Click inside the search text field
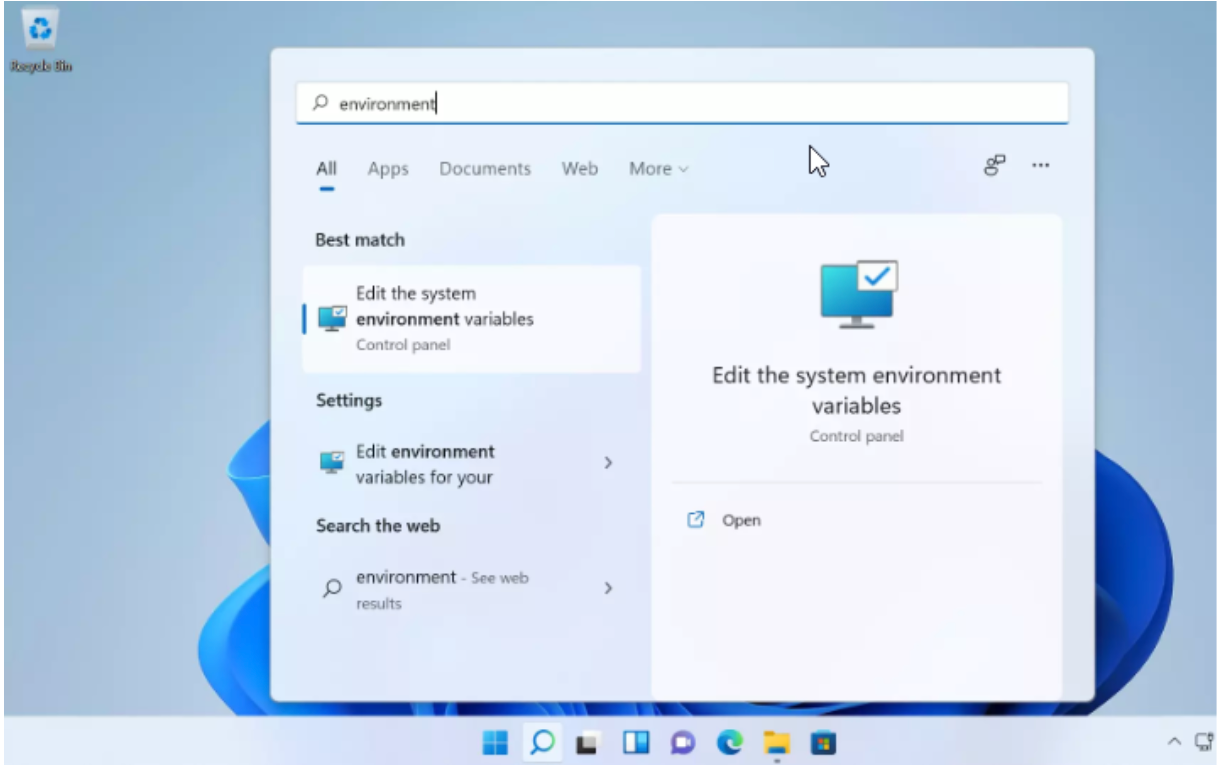The image size is (1218, 766). pyautogui.click(x=682, y=103)
